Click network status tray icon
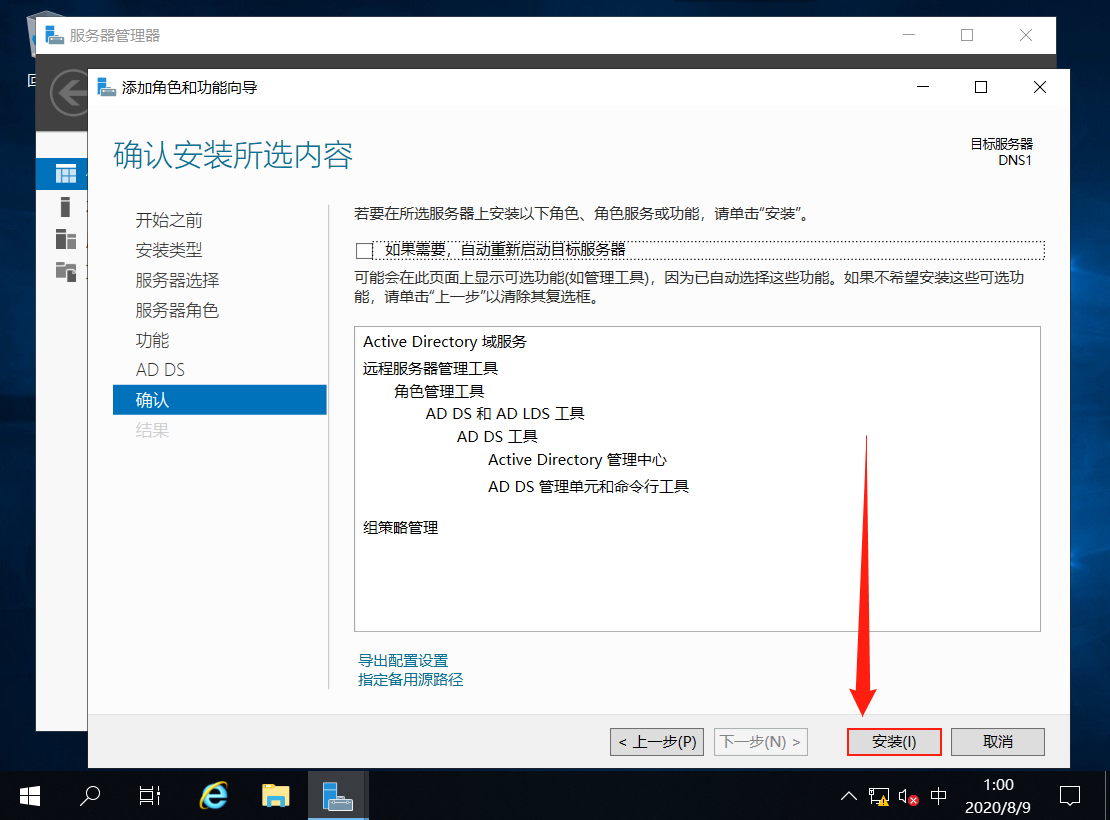This screenshot has width=1110, height=820. [879, 797]
